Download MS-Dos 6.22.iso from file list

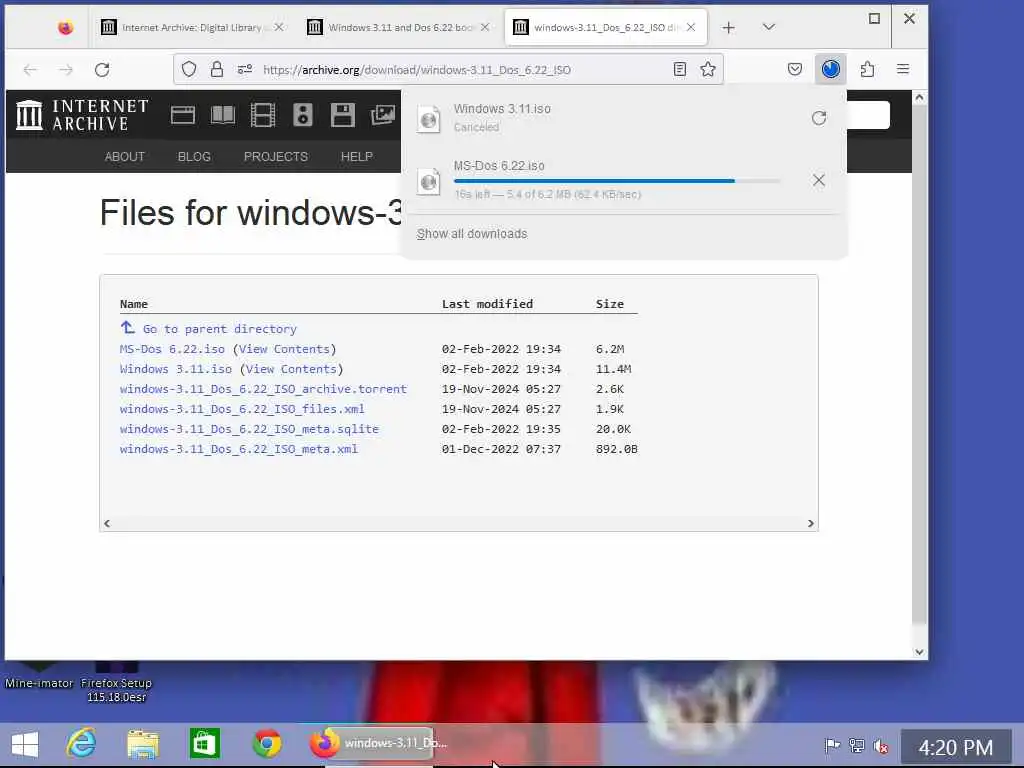(172, 349)
